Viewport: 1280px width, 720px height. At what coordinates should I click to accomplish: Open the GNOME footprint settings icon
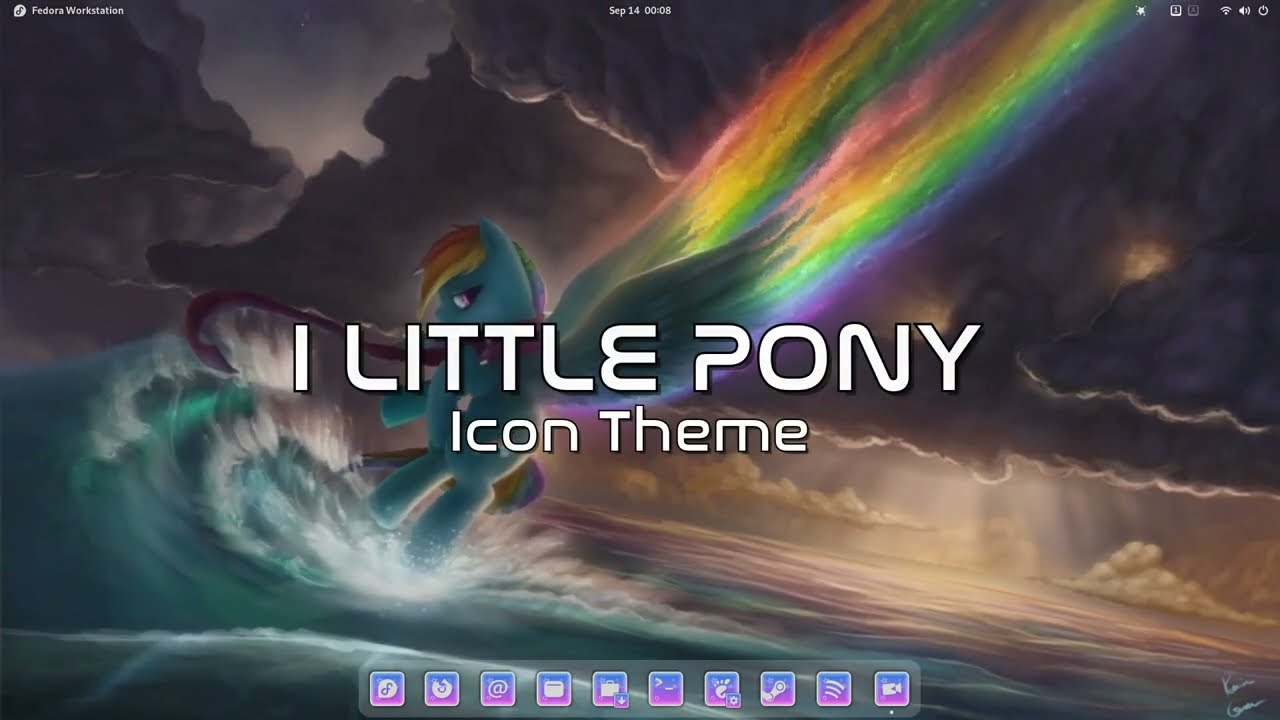point(723,688)
